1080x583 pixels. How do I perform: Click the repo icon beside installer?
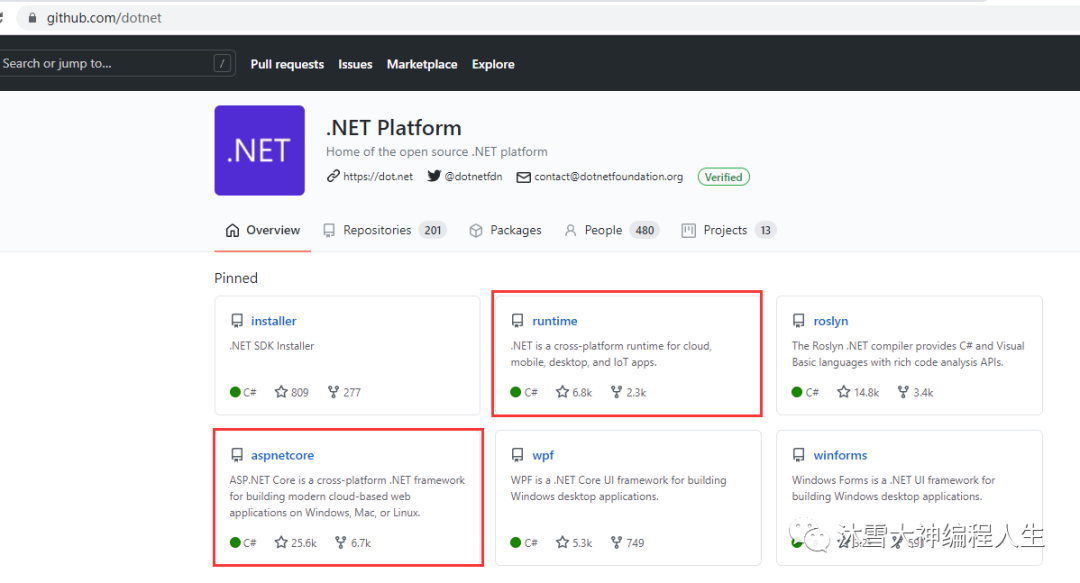point(237,321)
